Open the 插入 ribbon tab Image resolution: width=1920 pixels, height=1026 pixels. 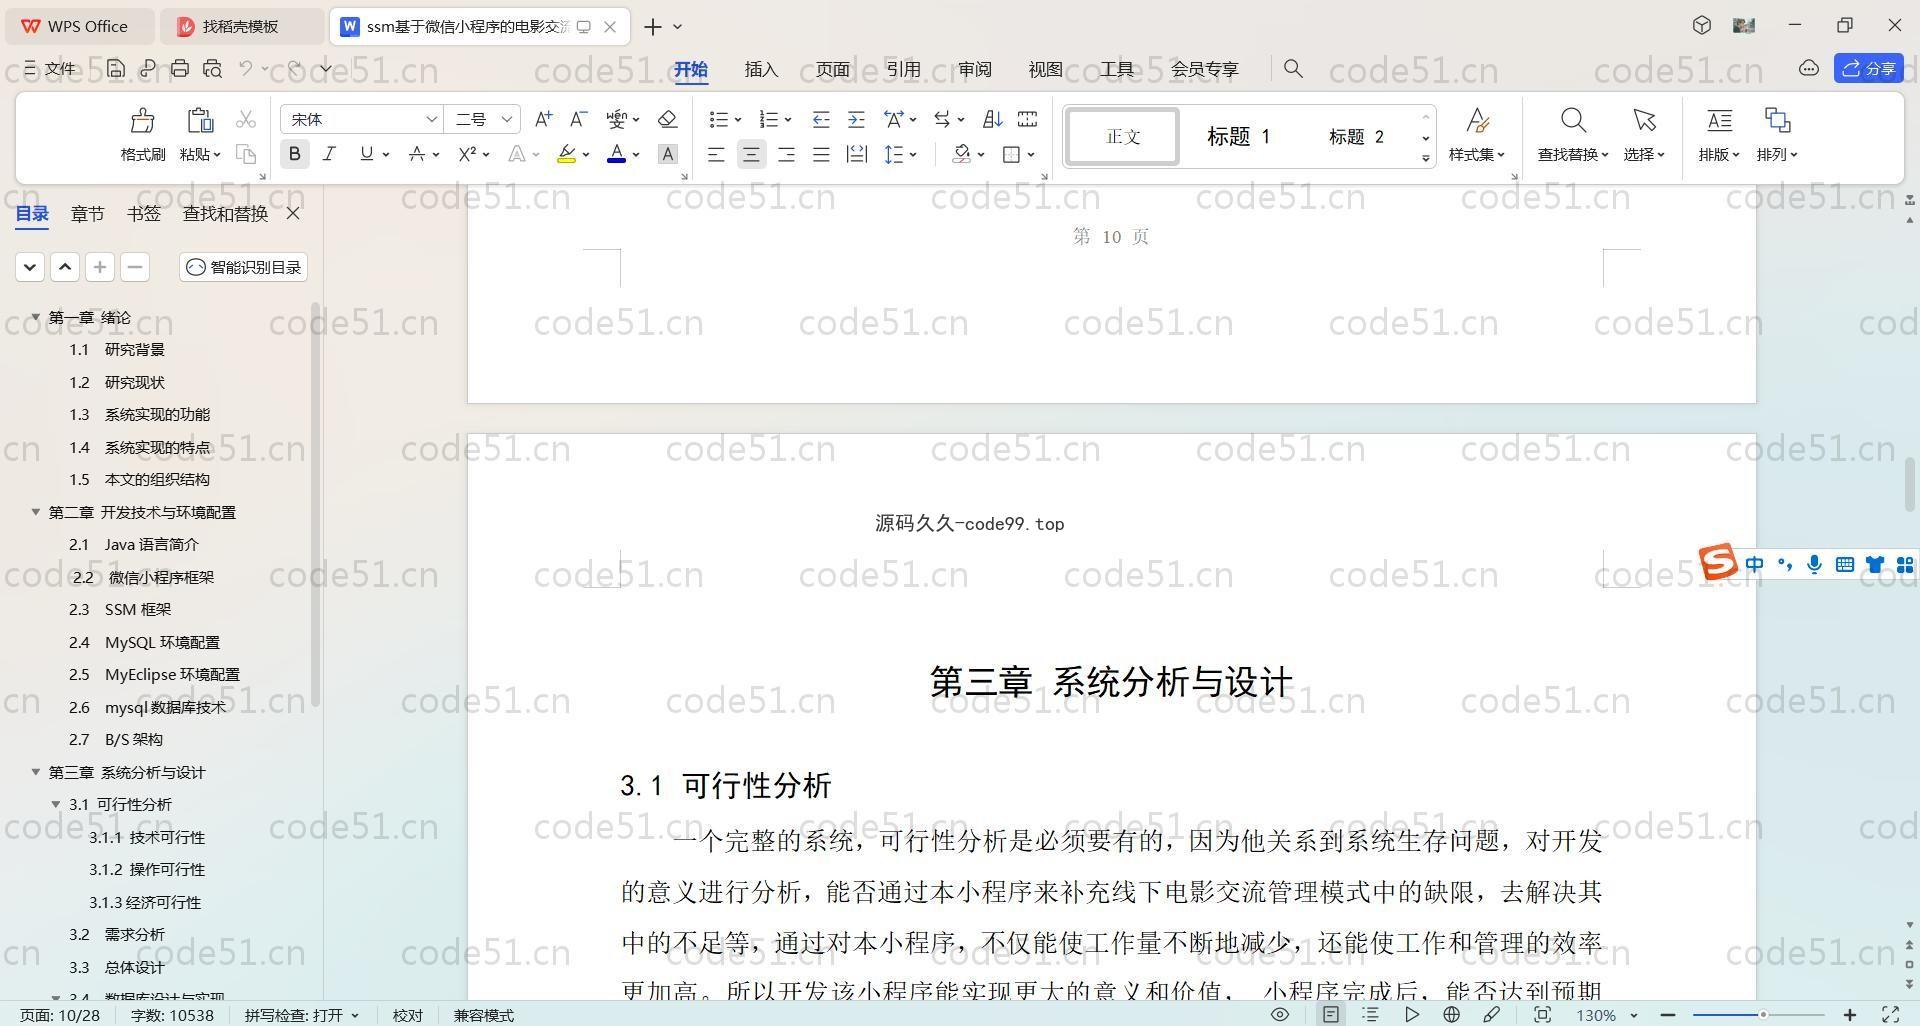pyautogui.click(x=761, y=69)
